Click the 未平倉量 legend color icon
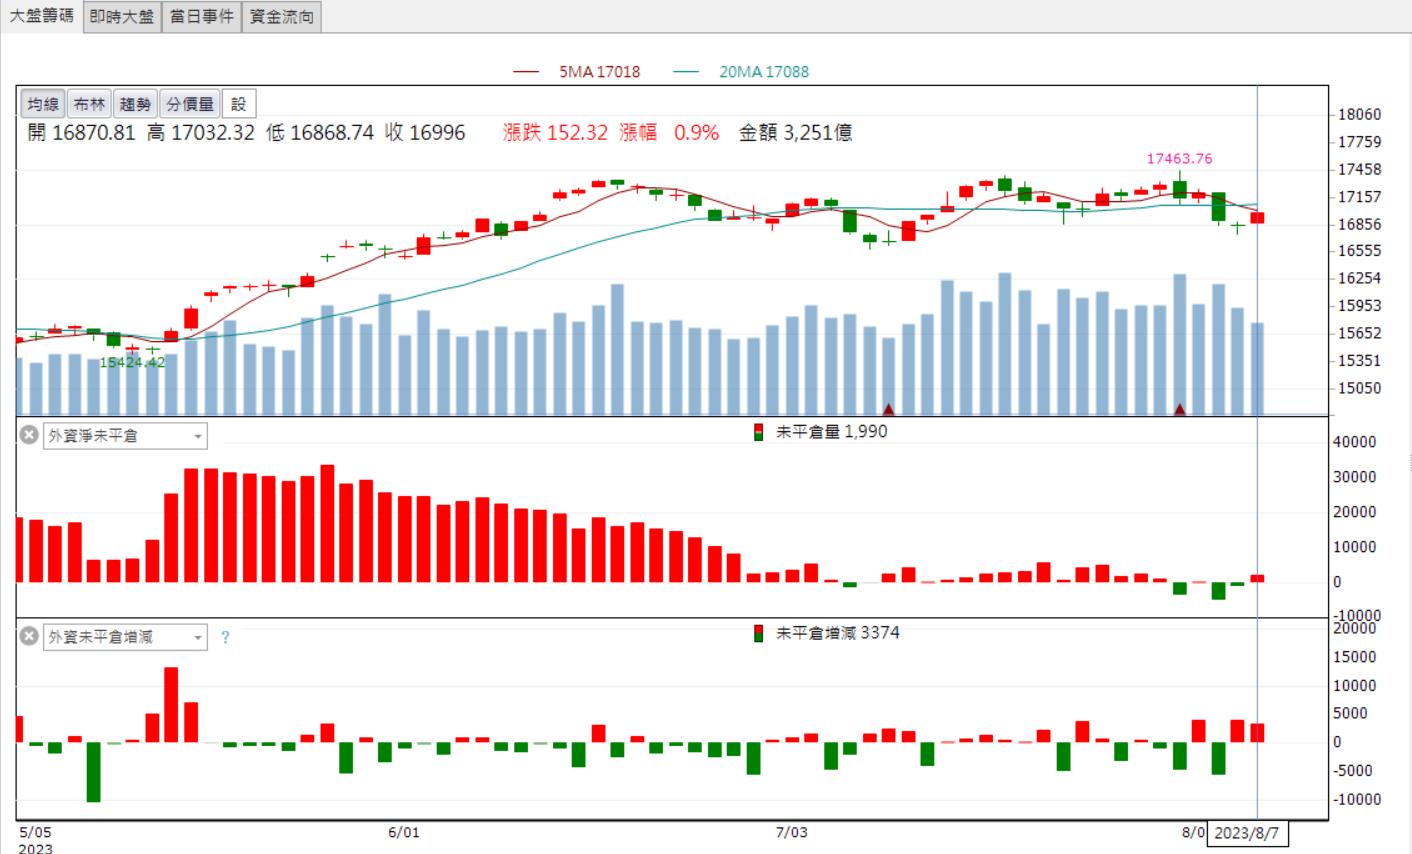This screenshot has width=1412, height=854. pyautogui.click(x=758, y=432)
